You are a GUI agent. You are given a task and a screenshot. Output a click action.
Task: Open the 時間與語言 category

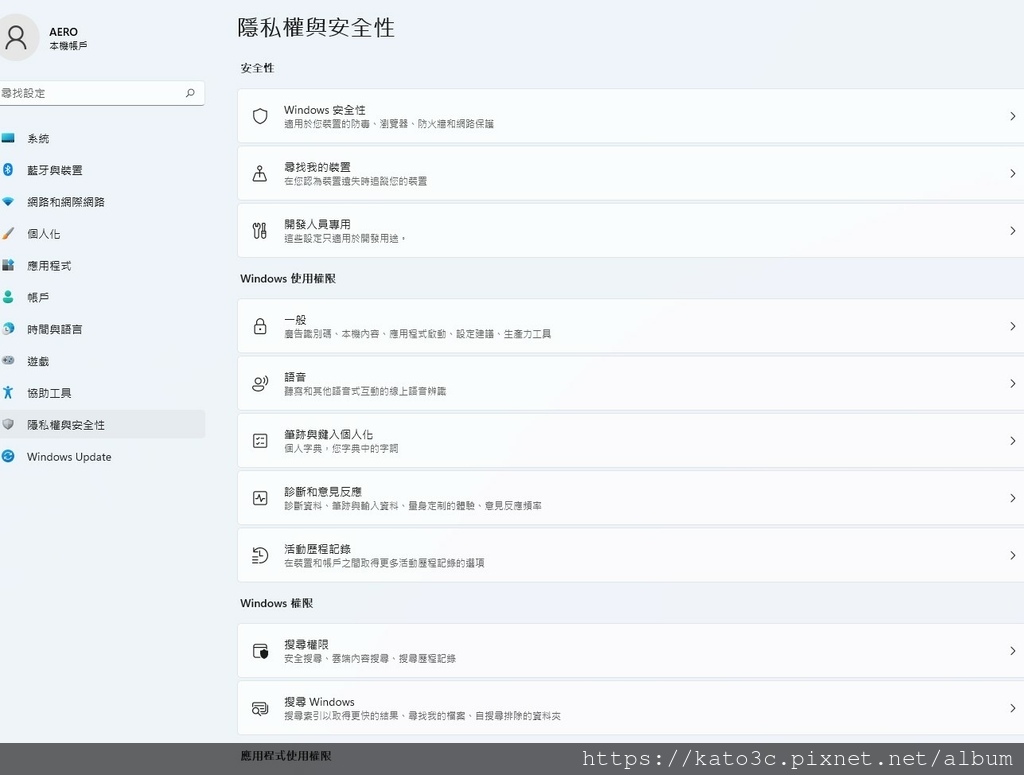pyautogui.click(x=101, y=330)
